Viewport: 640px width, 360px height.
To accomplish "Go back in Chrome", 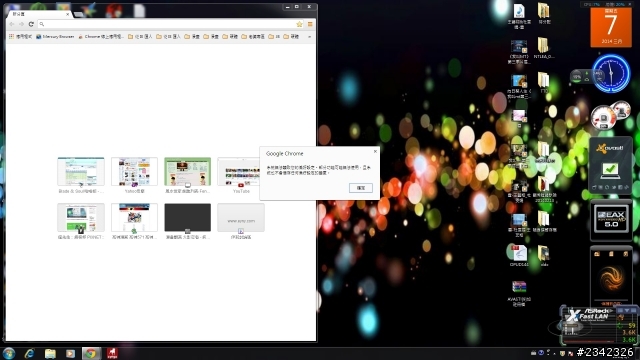I will [11, 24].
